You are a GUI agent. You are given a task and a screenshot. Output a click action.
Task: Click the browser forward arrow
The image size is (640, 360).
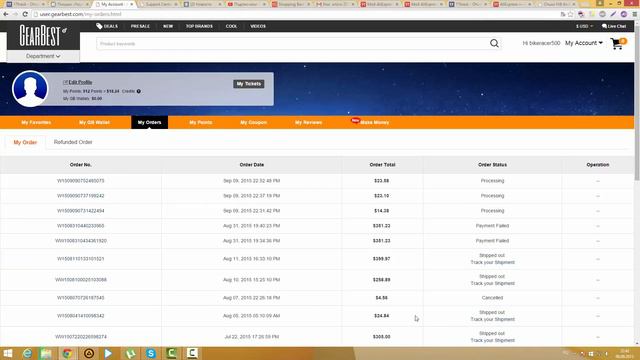pos(15,14)
